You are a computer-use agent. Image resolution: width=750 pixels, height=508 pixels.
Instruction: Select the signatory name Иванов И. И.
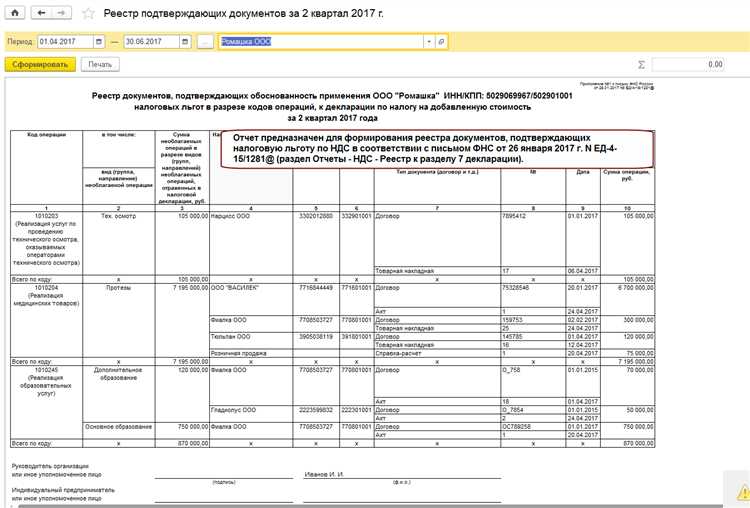324,475
